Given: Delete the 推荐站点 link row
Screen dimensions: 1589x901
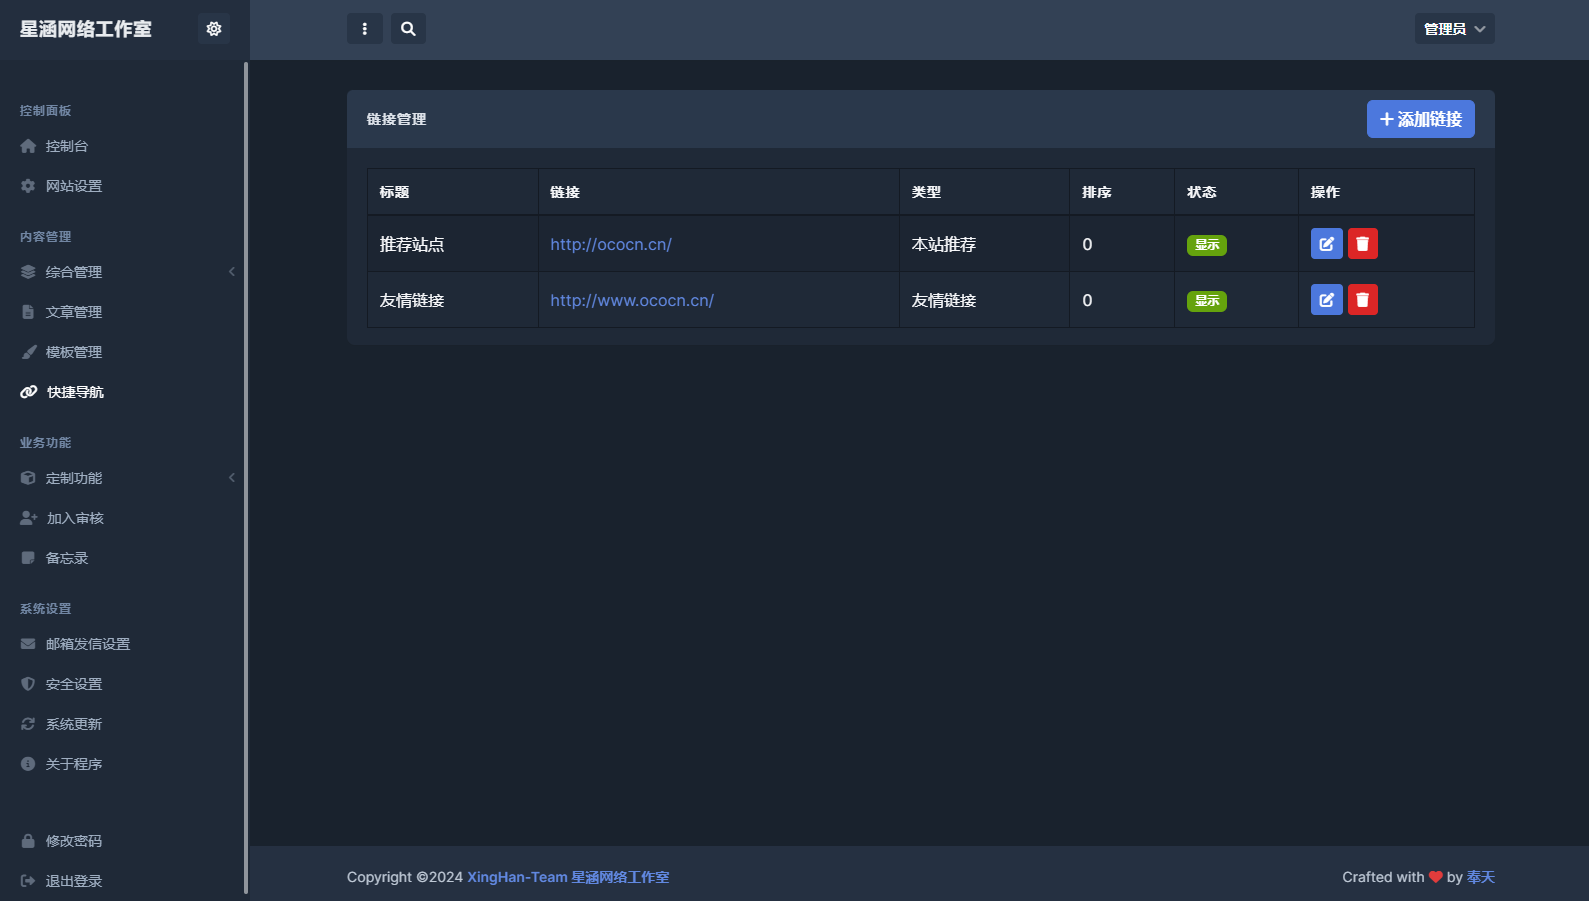Looking at the screenshot, I should coord(1362,244).
